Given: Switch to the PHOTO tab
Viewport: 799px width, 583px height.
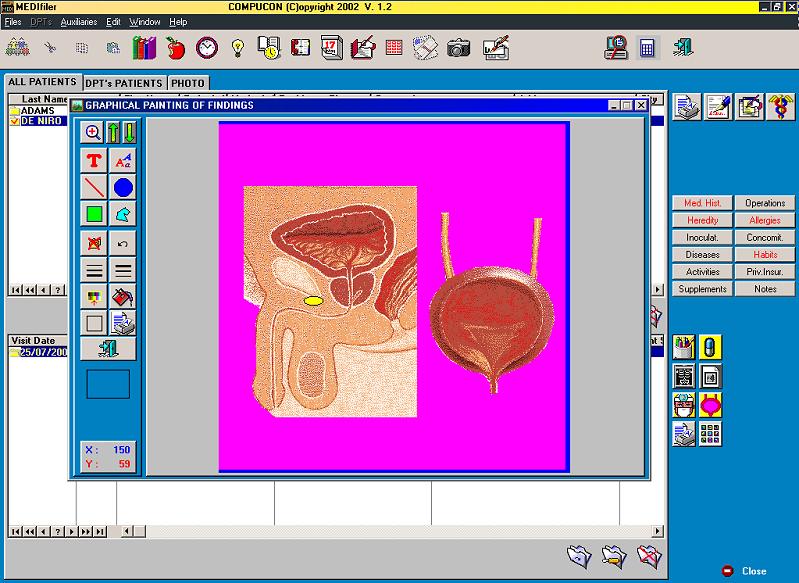Looking at the screenshot, I should (x=188, y=83).
